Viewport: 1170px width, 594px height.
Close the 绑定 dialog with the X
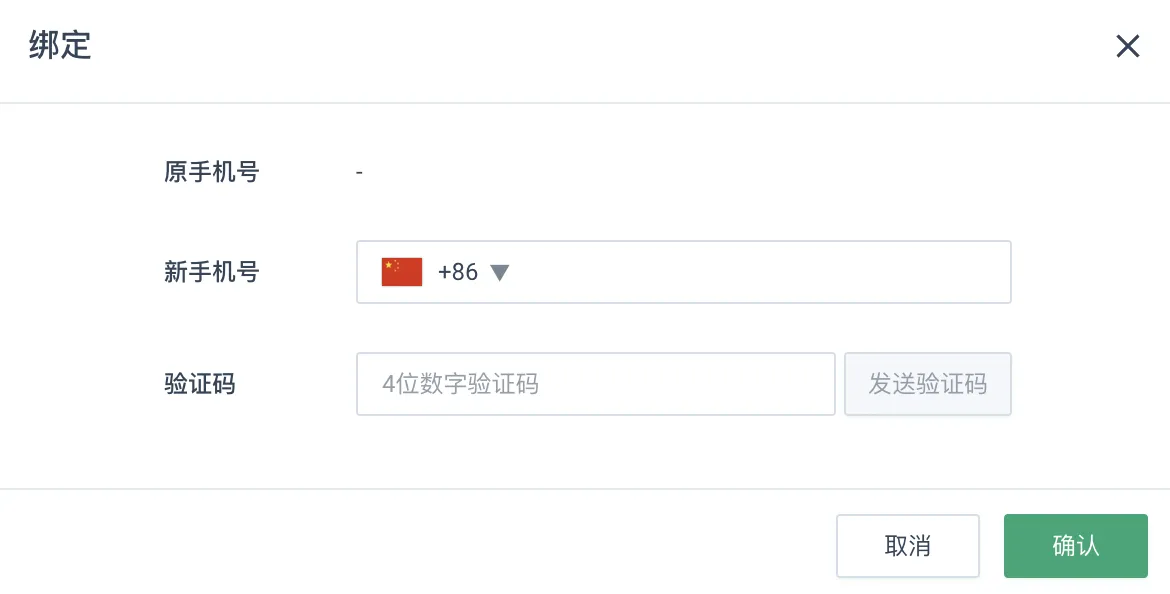pos(1127,46)
